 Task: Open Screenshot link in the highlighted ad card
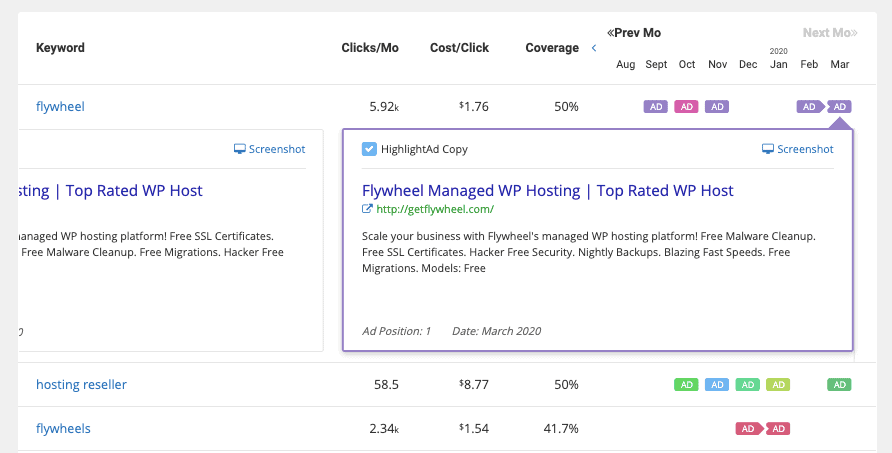tap(798, 149)
